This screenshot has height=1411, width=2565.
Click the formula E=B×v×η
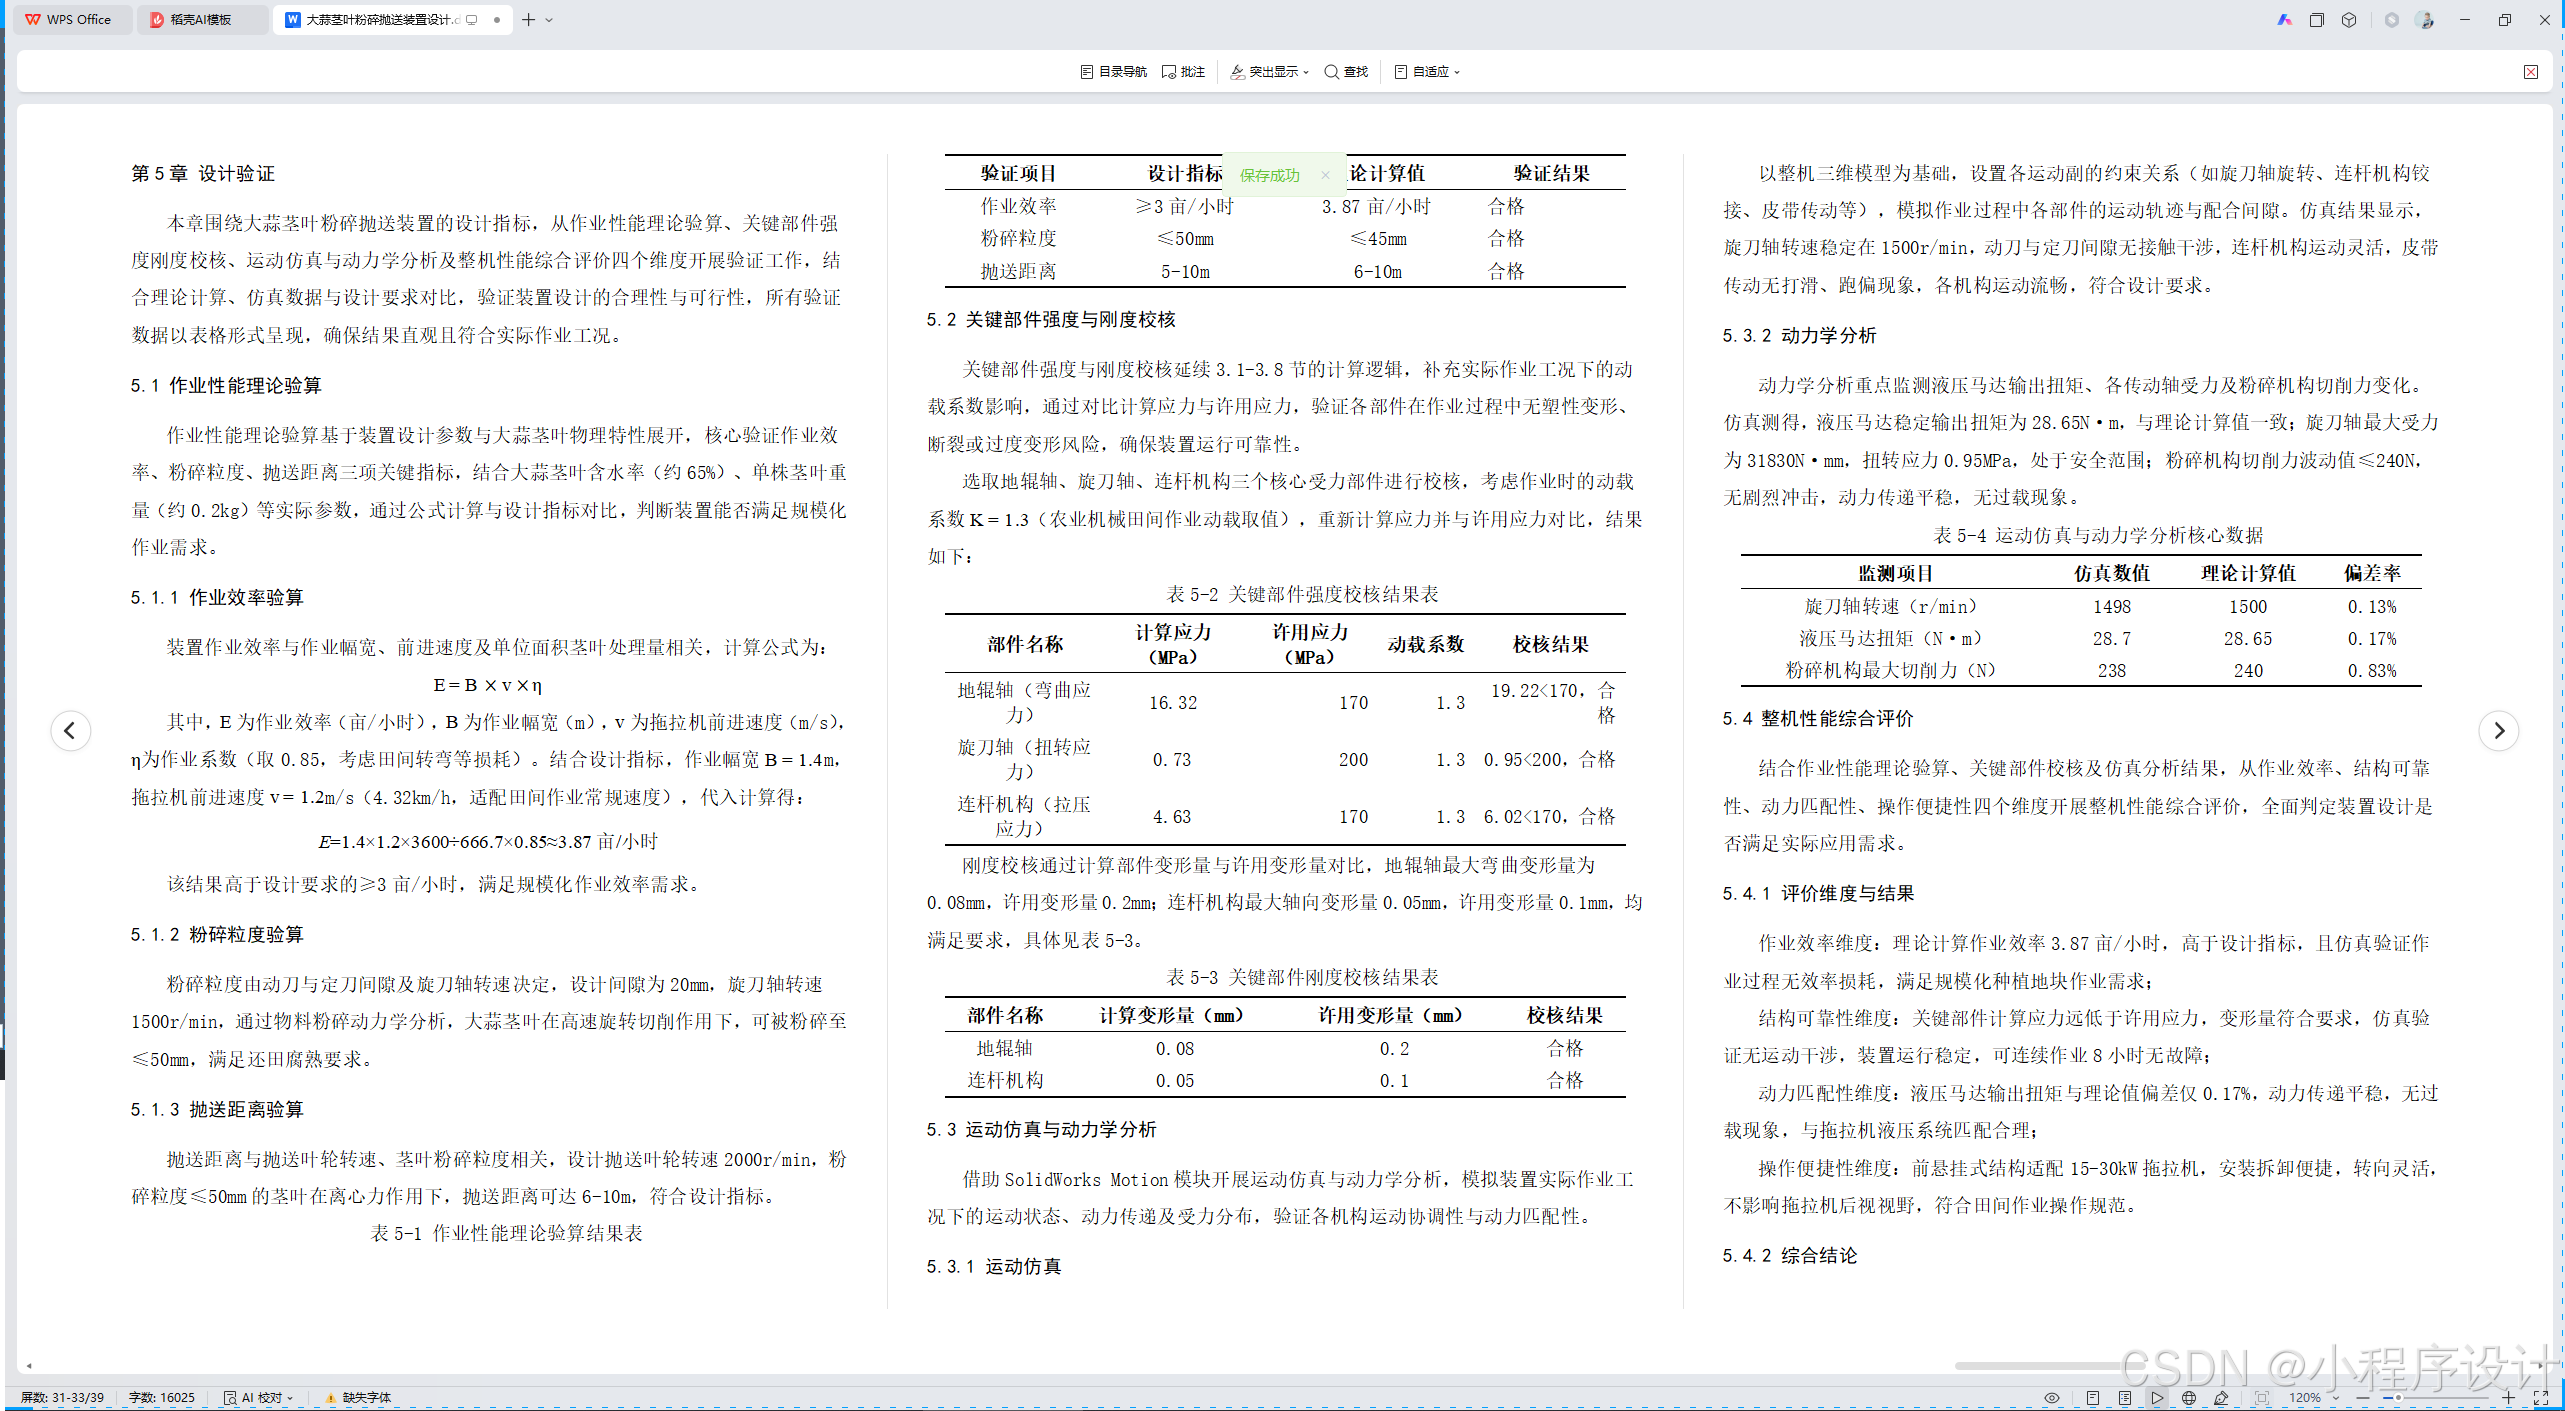click(x=487, y=685)
